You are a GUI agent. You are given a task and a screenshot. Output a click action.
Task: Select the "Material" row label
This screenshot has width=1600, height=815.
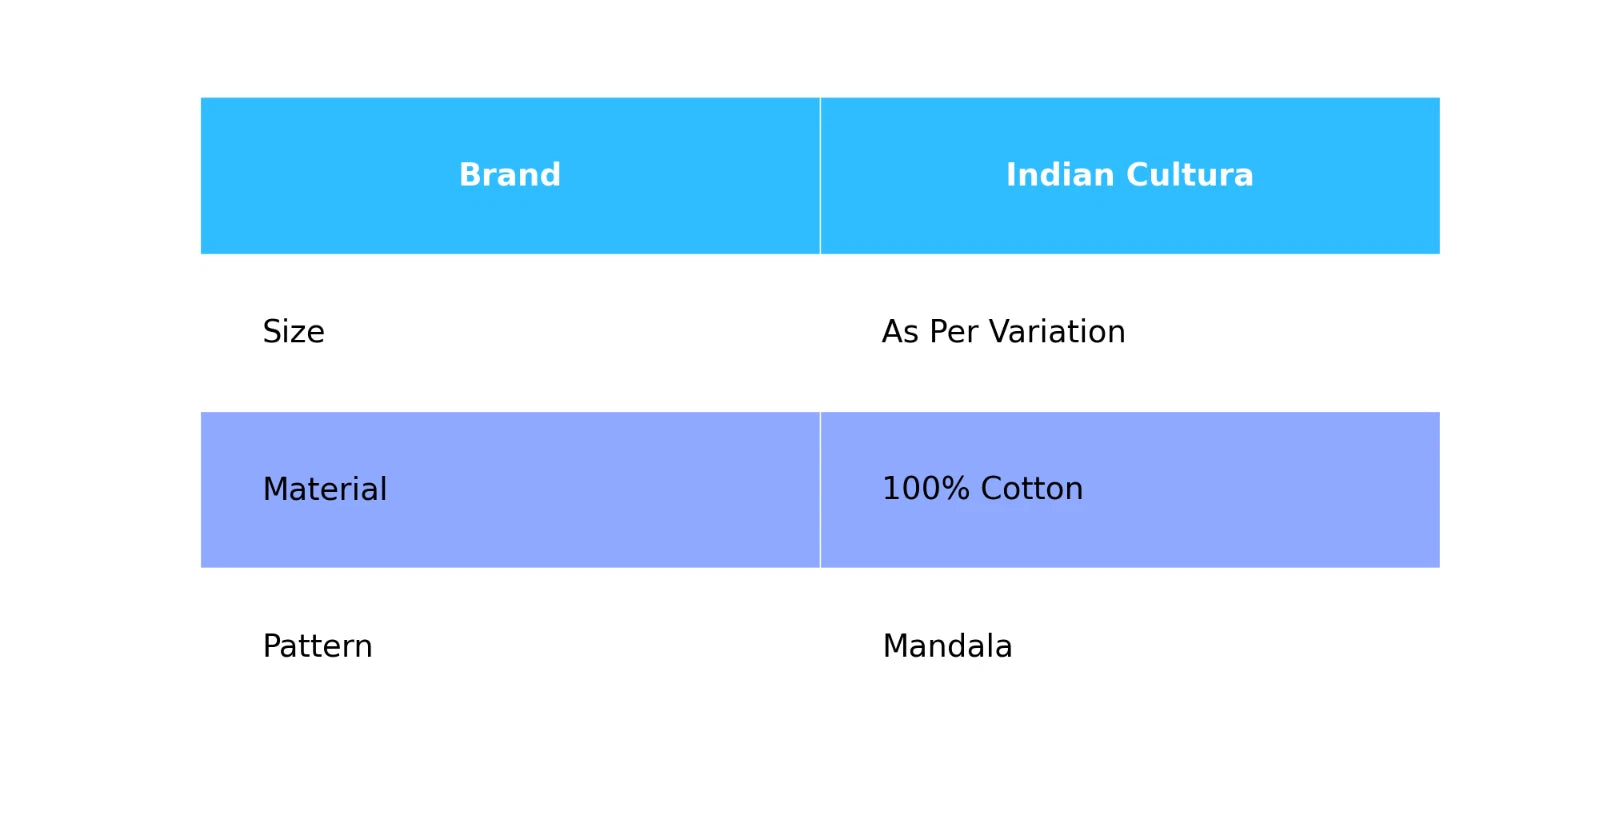[x=324, y=489]
